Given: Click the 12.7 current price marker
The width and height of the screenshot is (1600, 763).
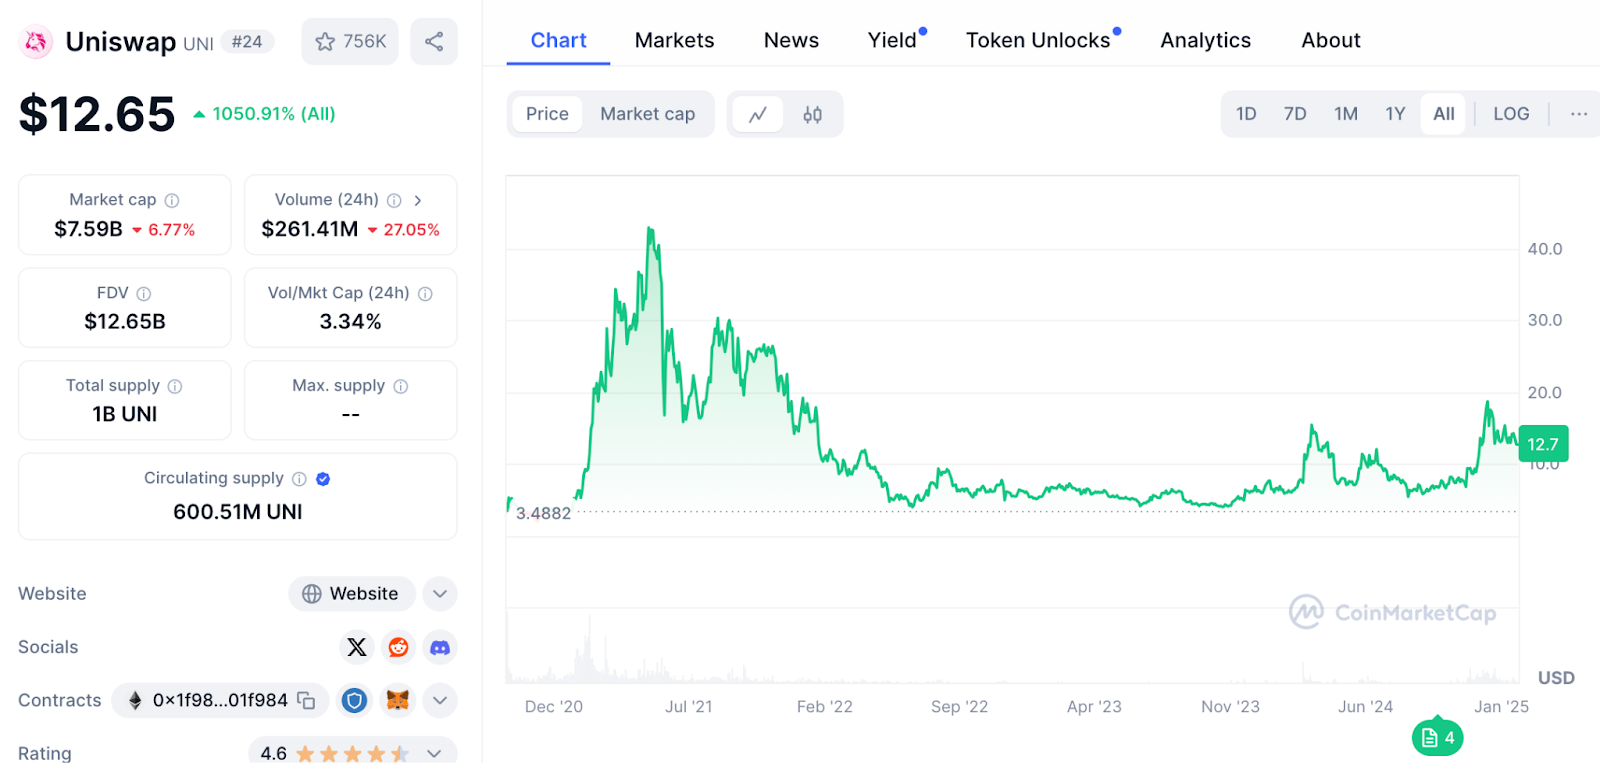Looking at the screenshot, I should point(1543,444).
